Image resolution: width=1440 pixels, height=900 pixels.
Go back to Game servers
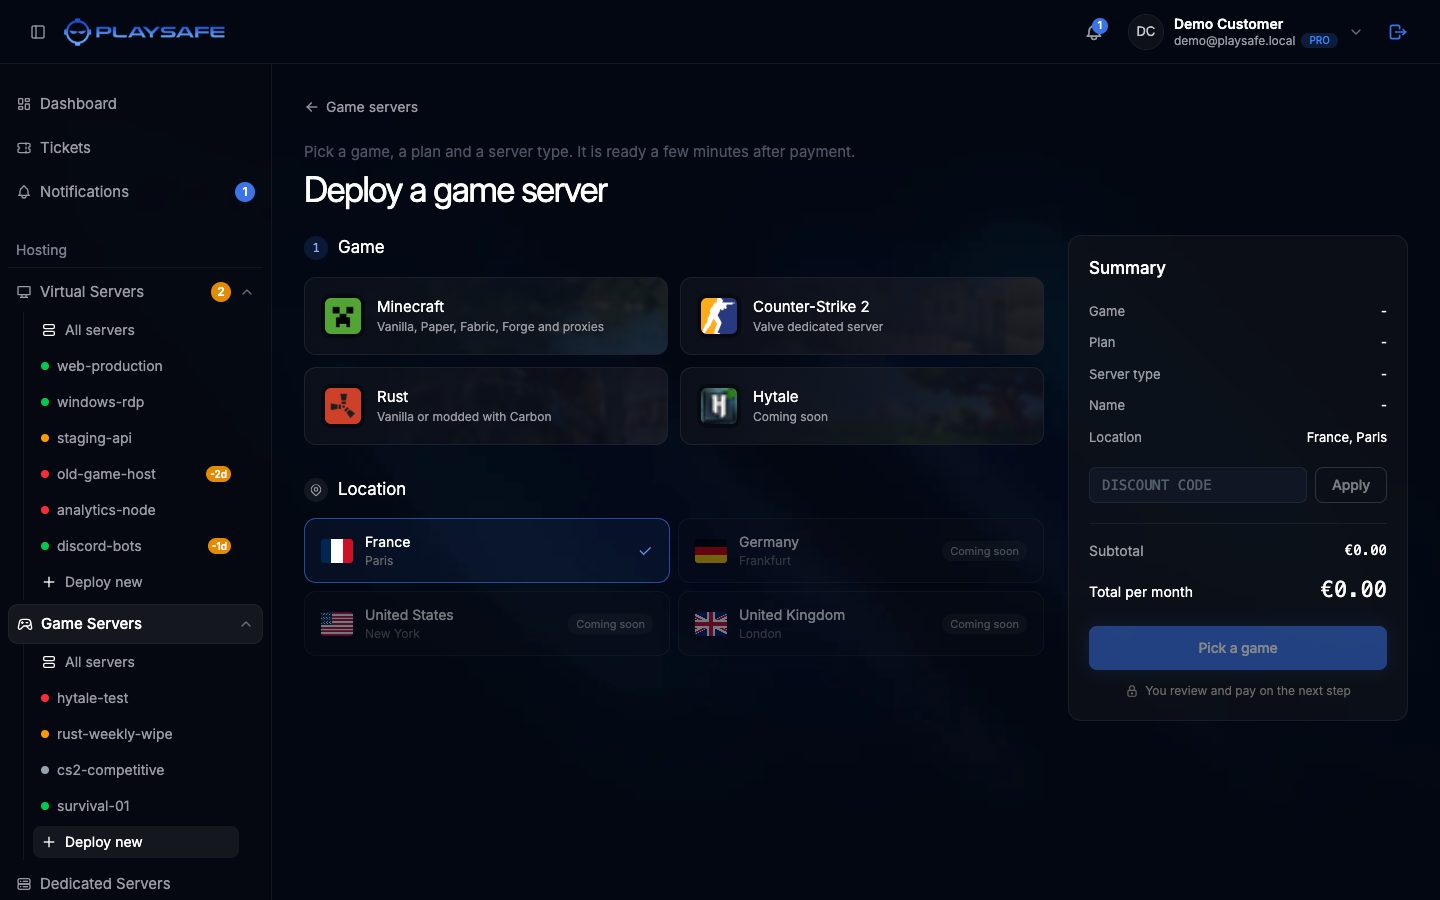[361, 107]
